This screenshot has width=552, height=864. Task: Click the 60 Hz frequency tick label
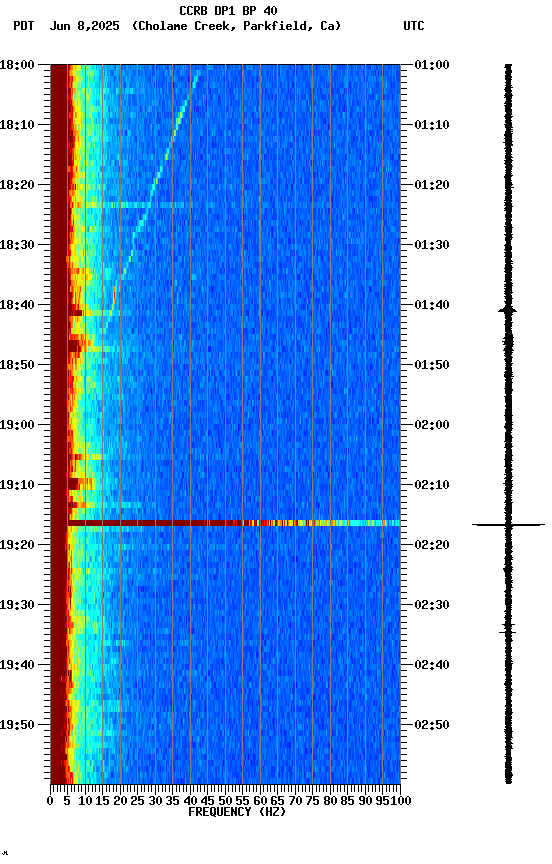(x=260, y=801)
